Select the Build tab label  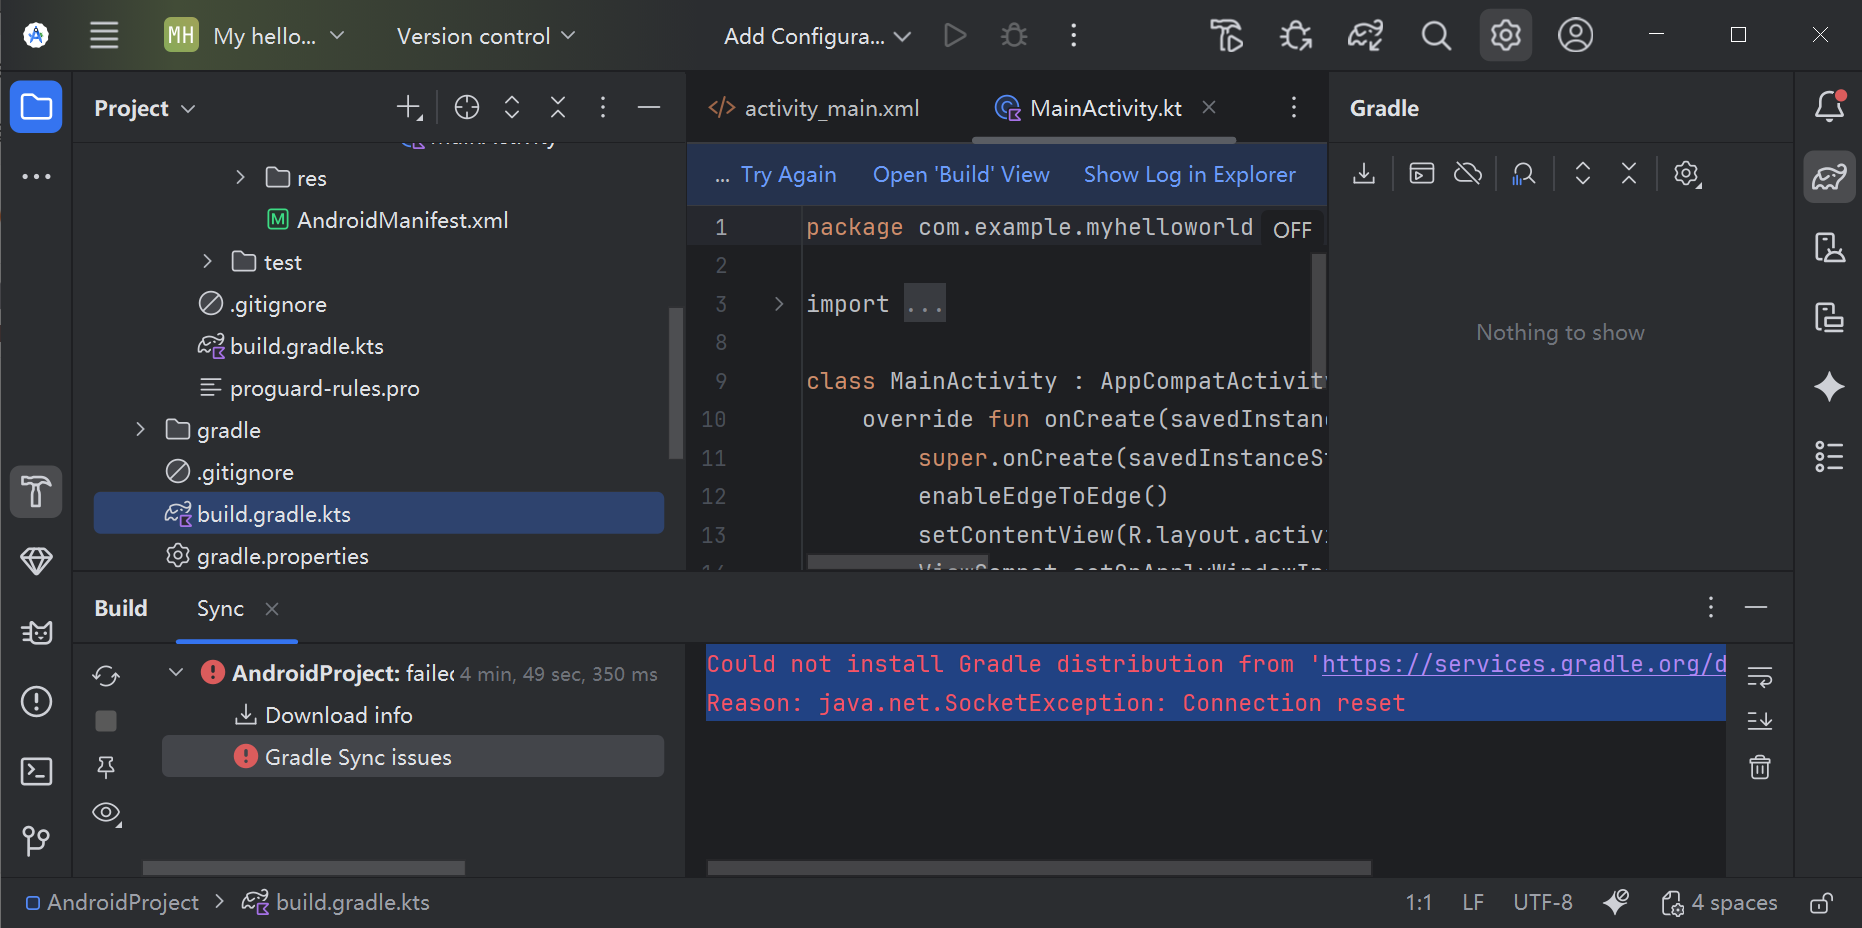click(121, 609)
